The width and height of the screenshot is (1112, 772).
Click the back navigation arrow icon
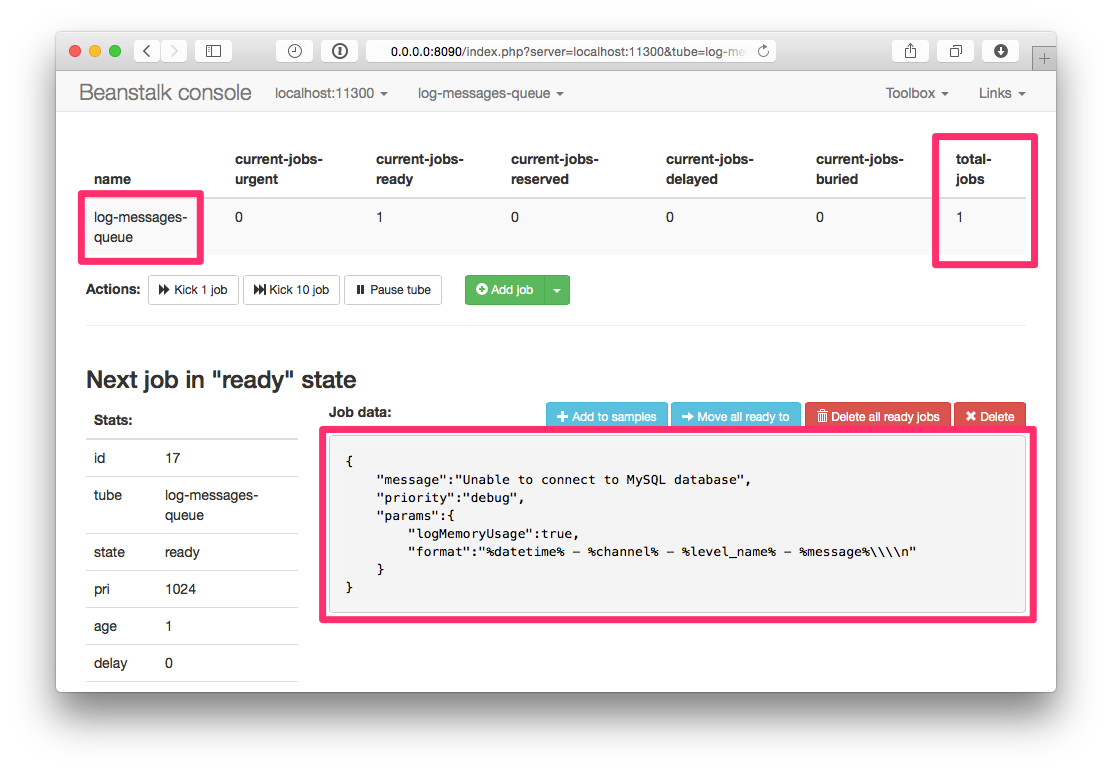[146, 50]
